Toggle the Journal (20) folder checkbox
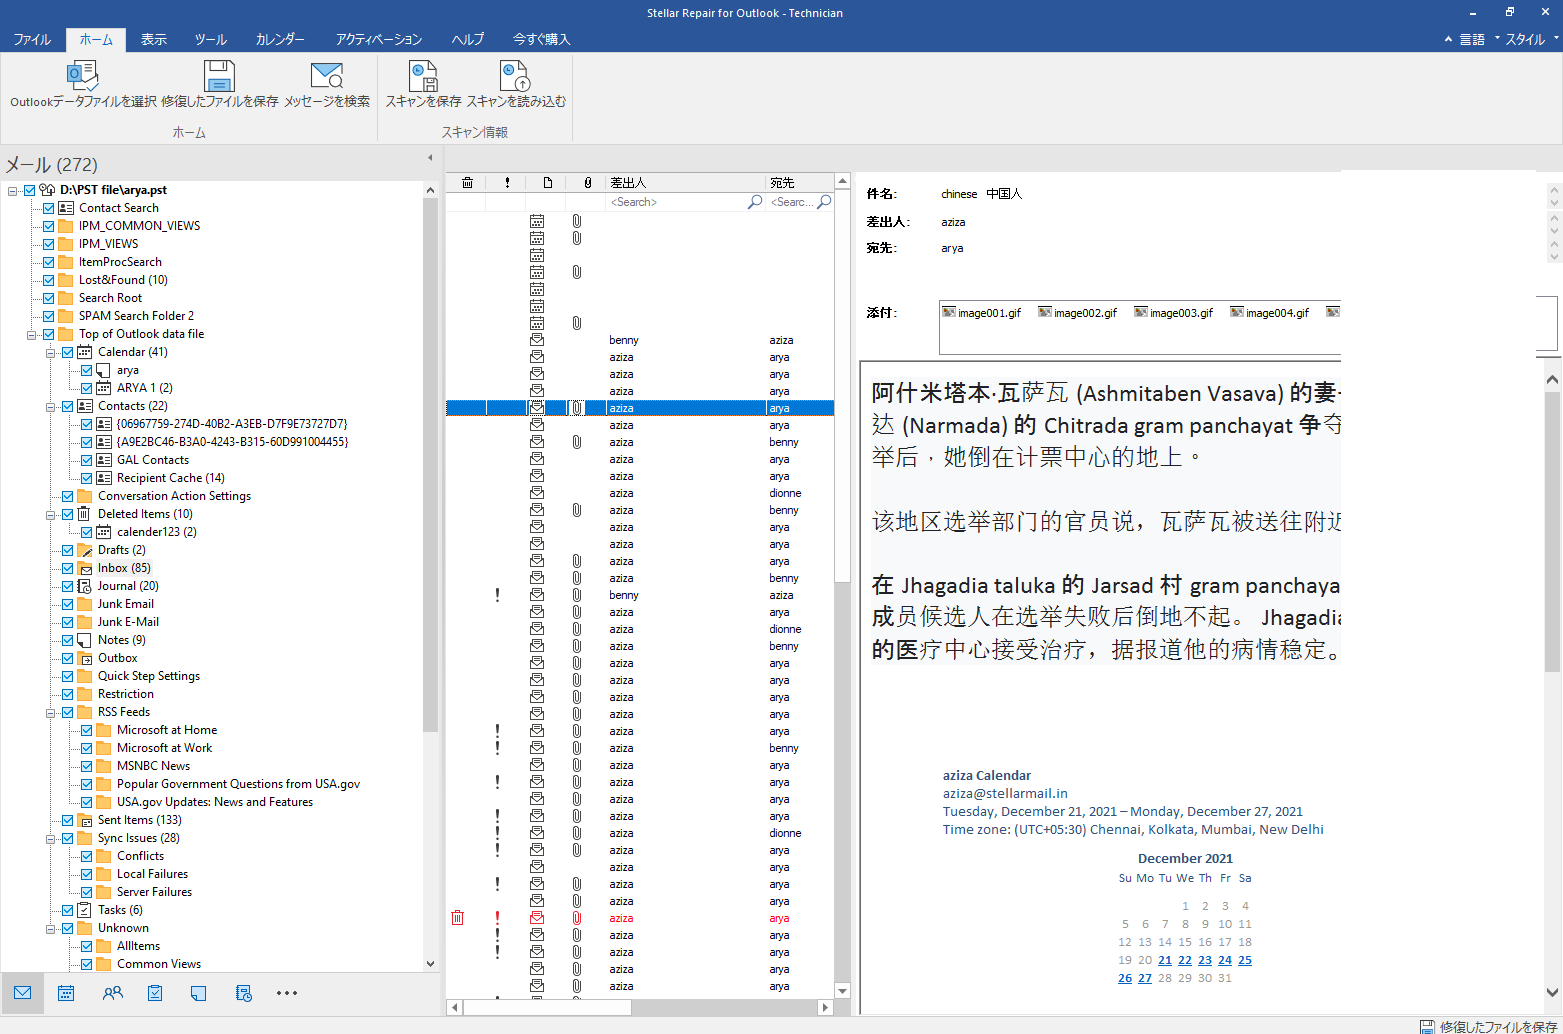 click(x=68, y=586)
